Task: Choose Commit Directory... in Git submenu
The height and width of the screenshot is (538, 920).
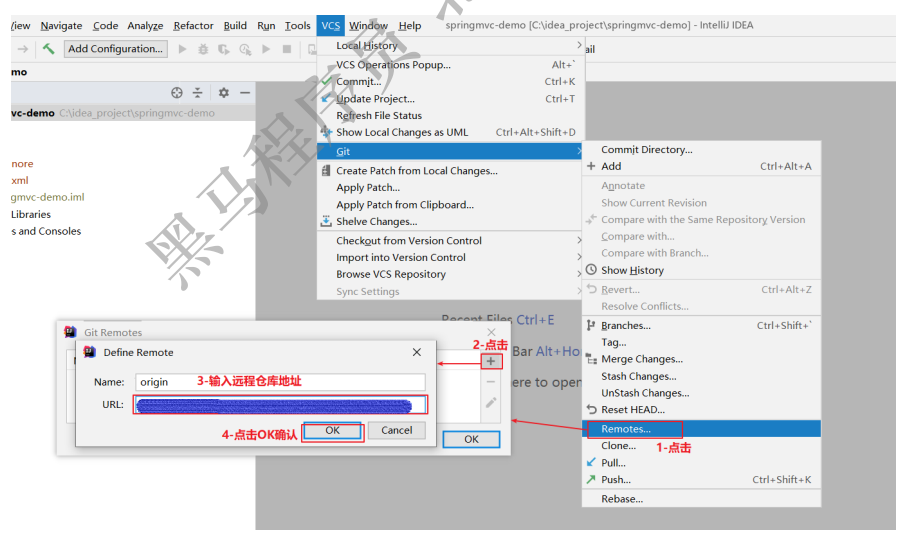Action: [x=701, y=150]
